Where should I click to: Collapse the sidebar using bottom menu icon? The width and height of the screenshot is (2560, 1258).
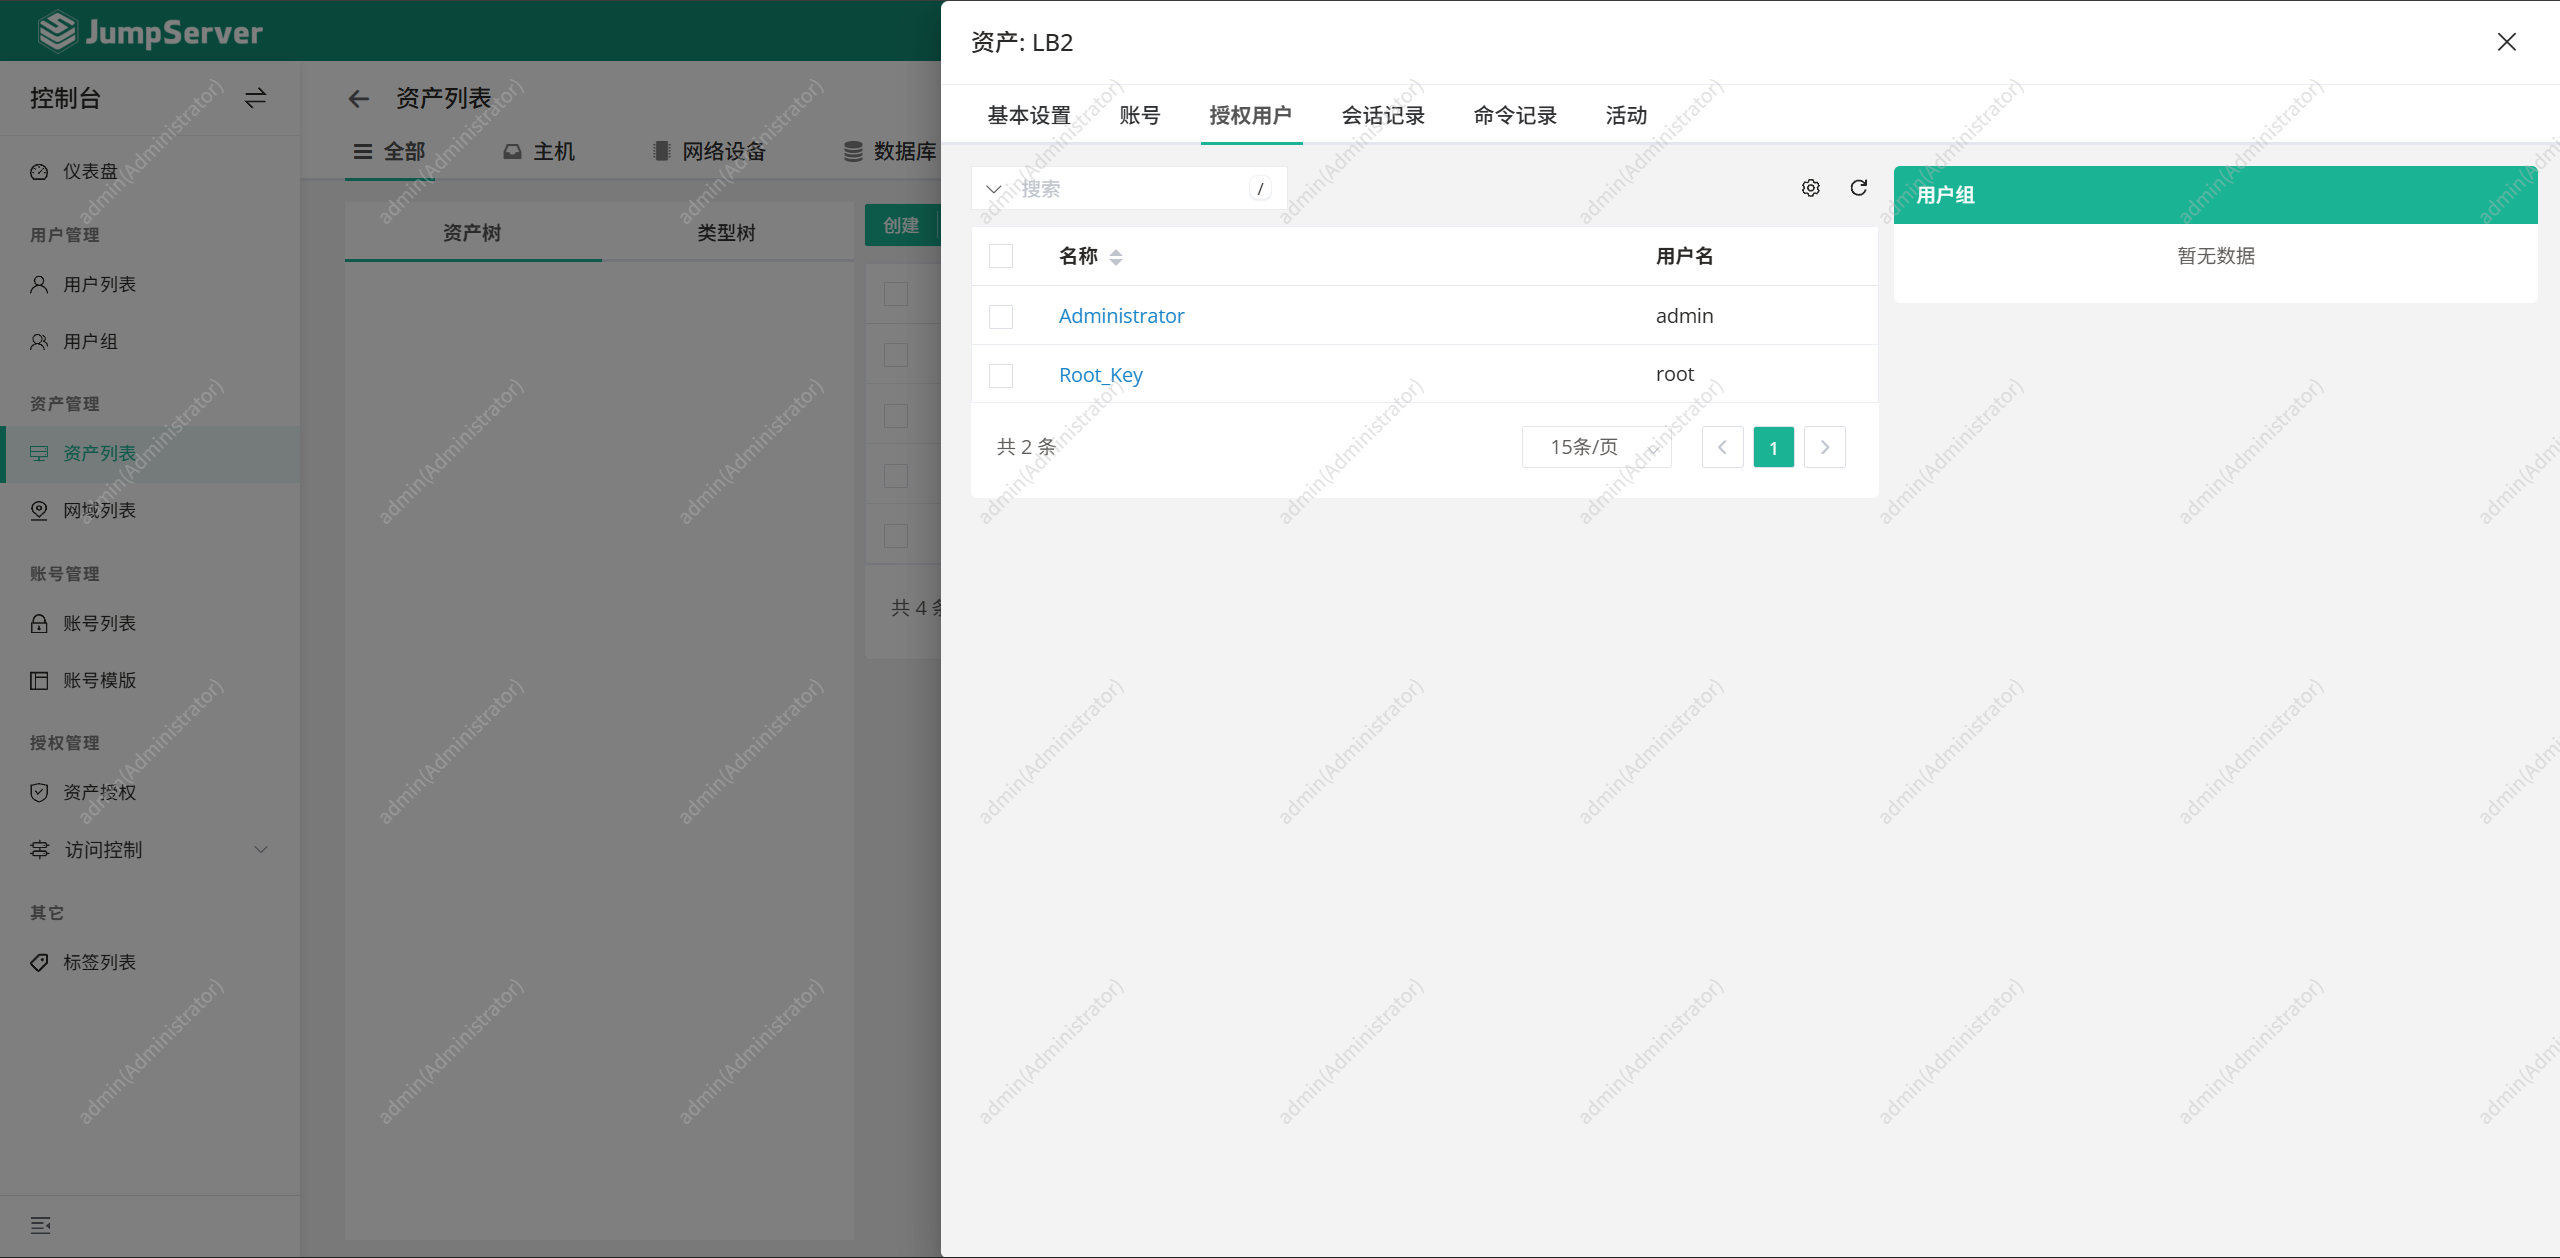pos(41,1225)
